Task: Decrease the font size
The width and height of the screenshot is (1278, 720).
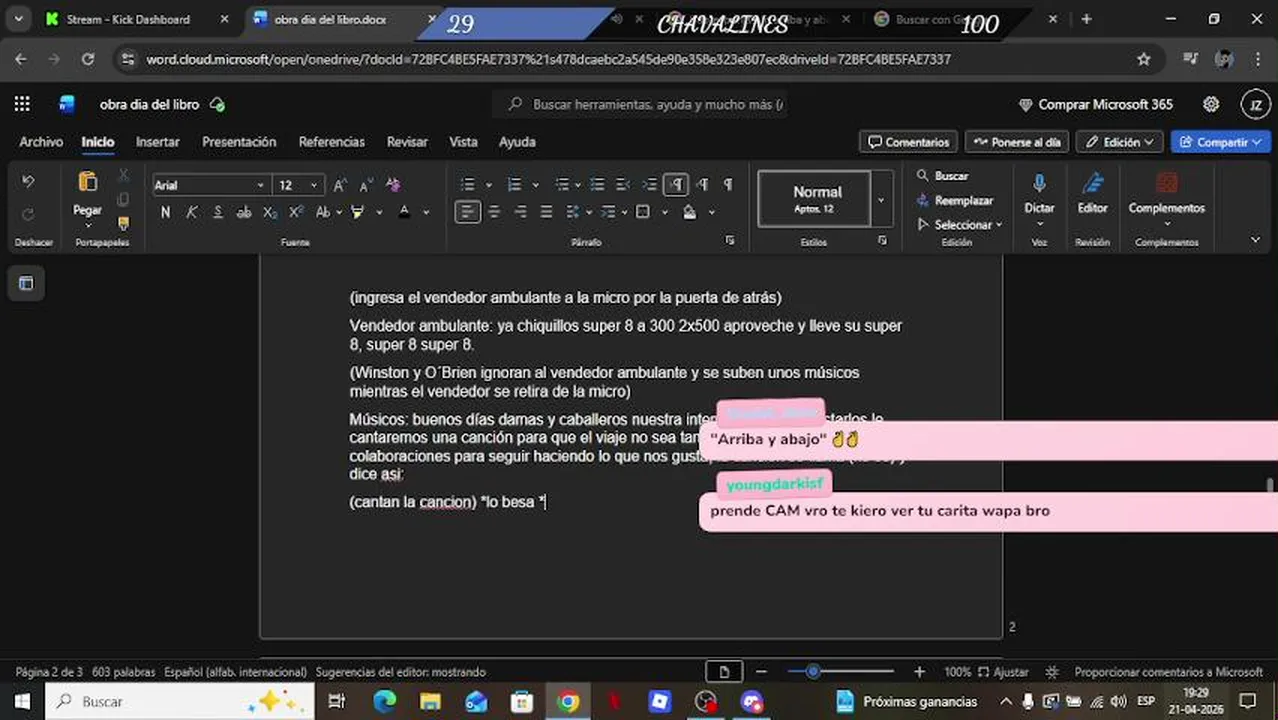Action: tap(366, 185)
